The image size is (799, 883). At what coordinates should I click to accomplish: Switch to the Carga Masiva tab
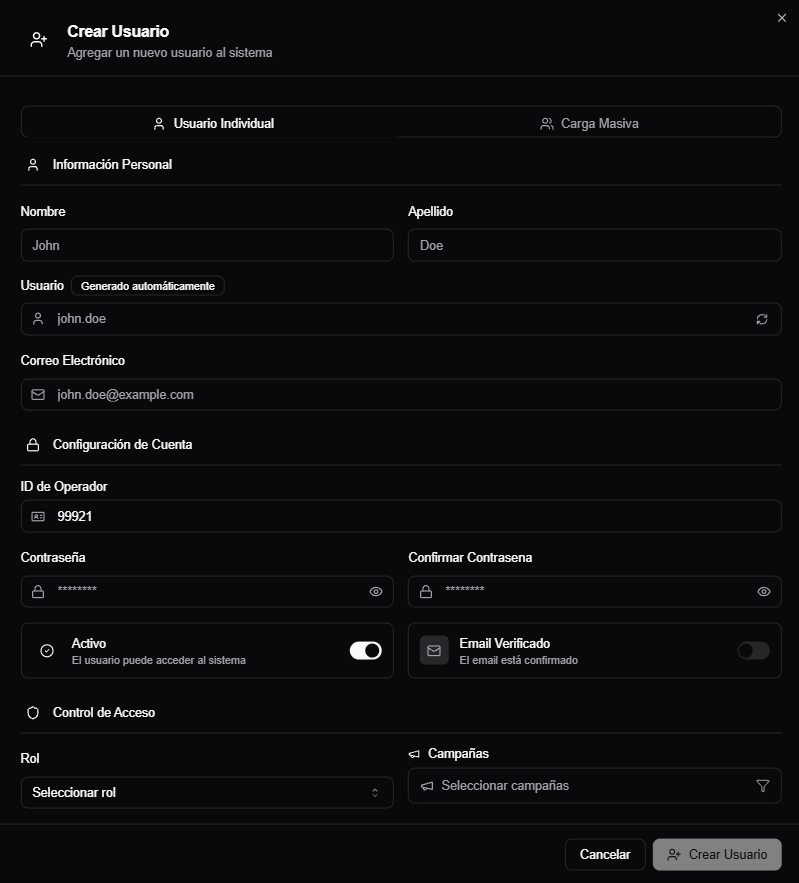(x=589, y=123)
